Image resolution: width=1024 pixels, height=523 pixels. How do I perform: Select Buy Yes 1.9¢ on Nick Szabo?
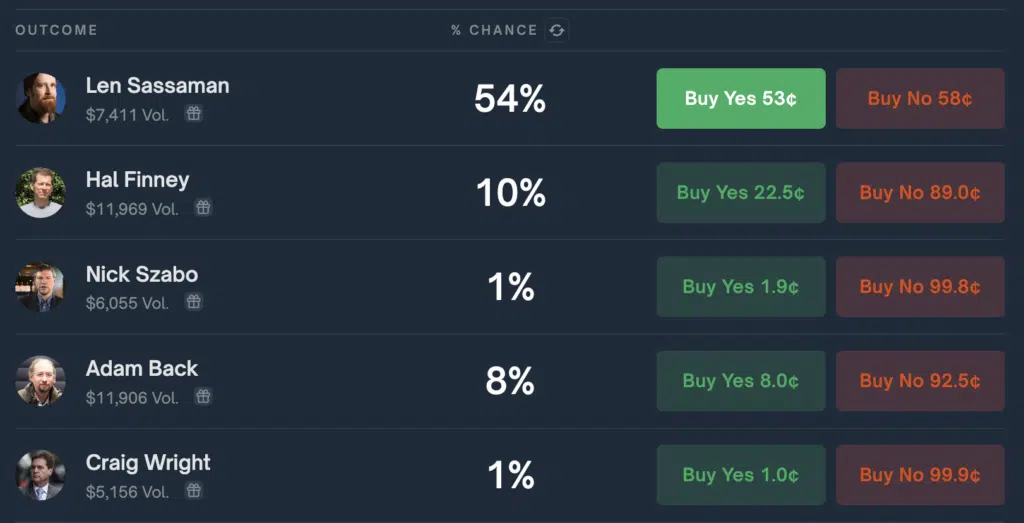pos(741,287)
